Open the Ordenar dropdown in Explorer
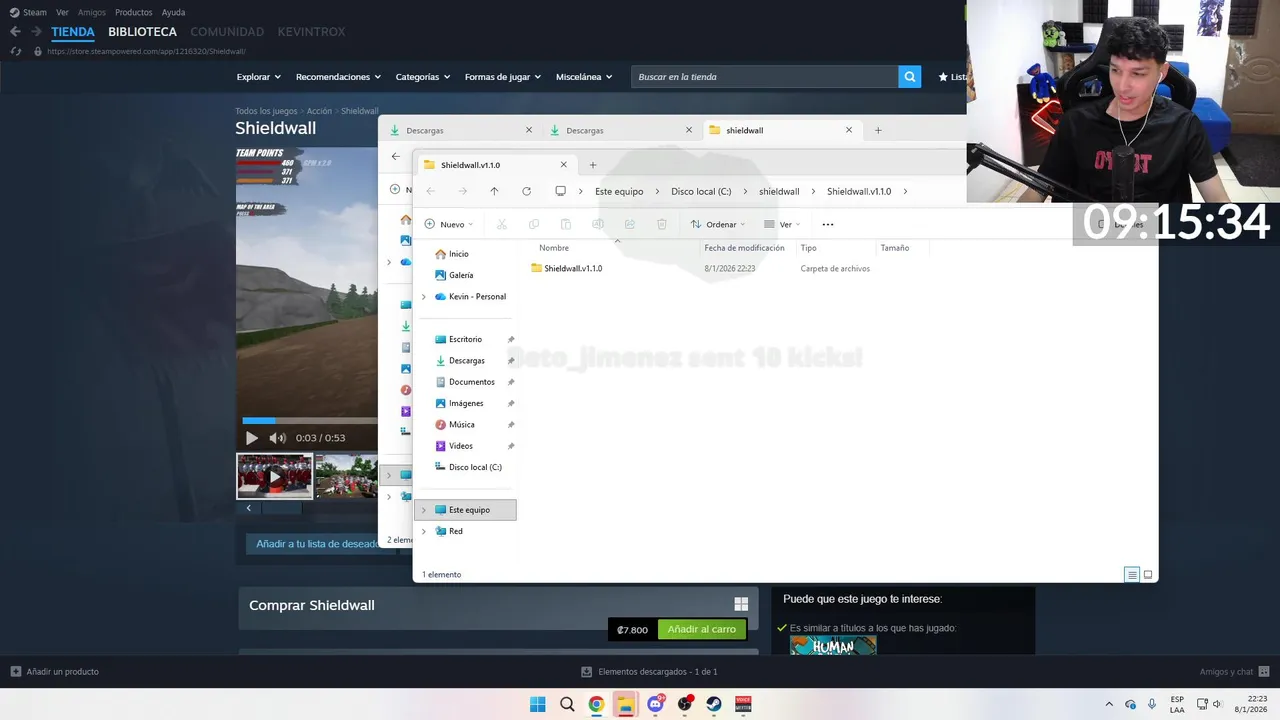Screen dimensions: 1280x720 pos(718,224)
